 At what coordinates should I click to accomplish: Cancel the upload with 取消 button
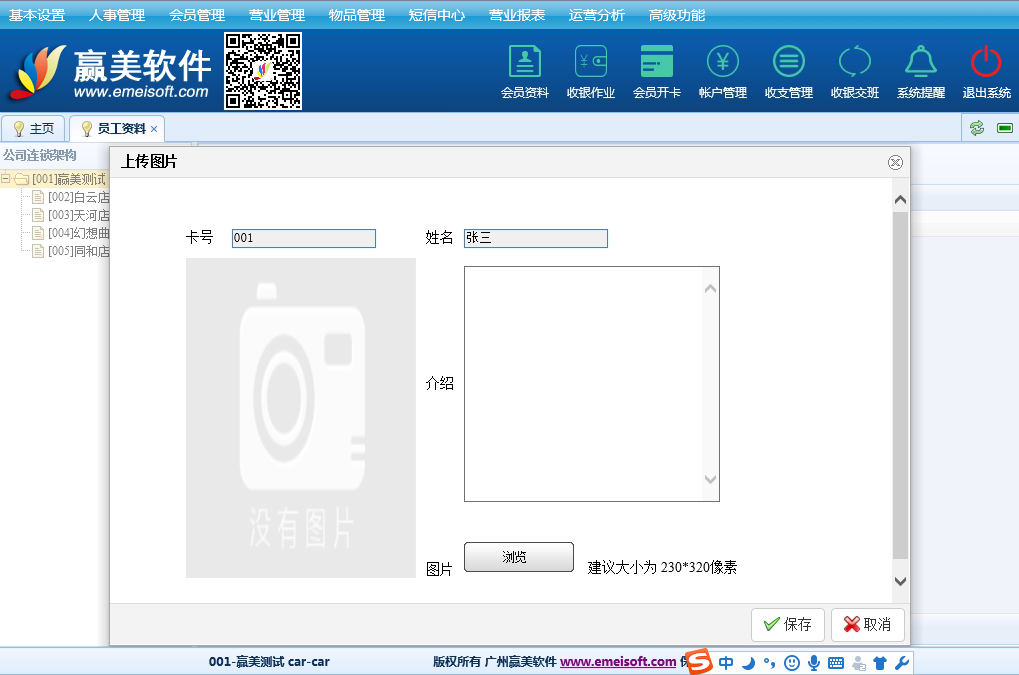point(867,624)
